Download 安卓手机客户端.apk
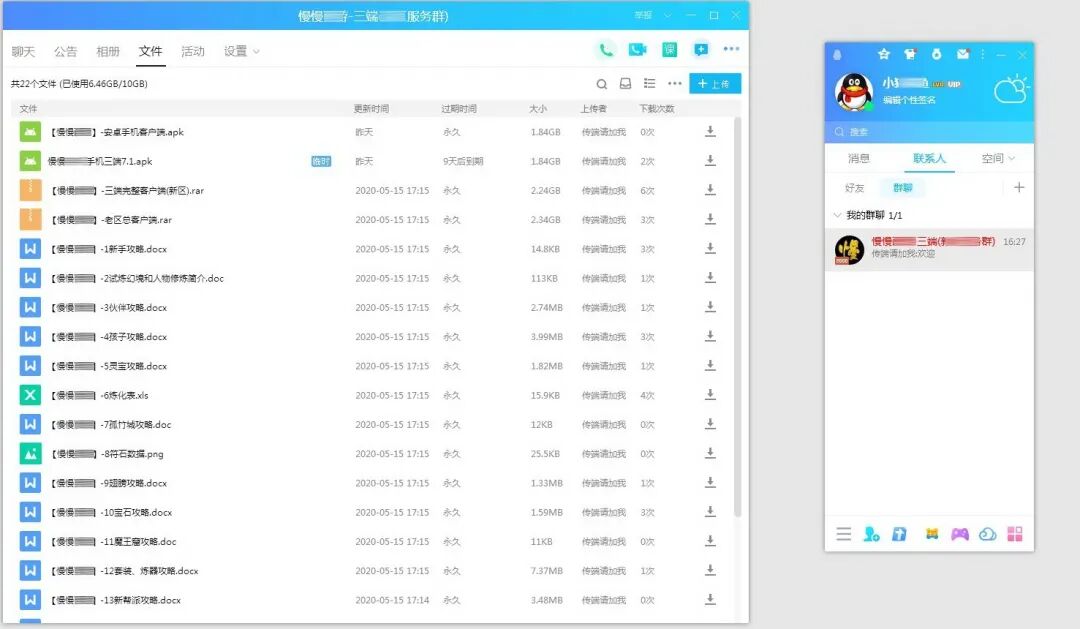The image size is (1080, 629). [710, 132]
